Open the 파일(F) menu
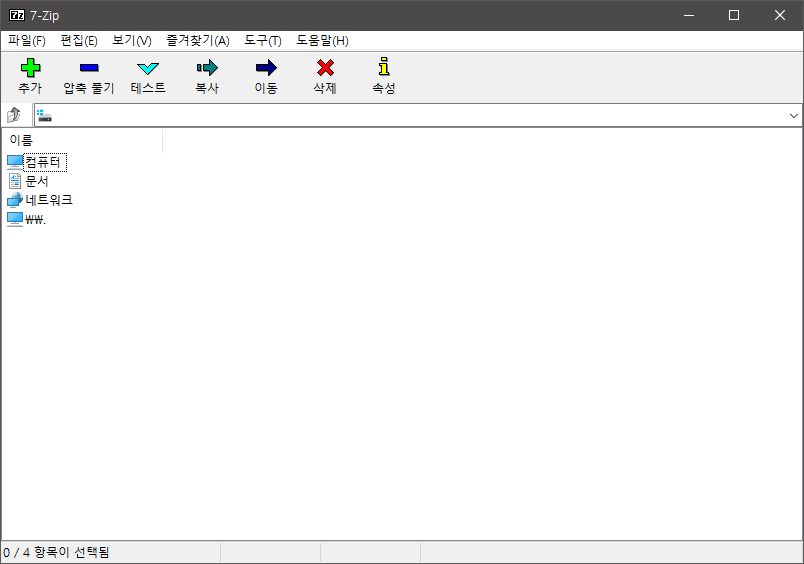This screenshot has height=564, width=804. coord(27,41)
